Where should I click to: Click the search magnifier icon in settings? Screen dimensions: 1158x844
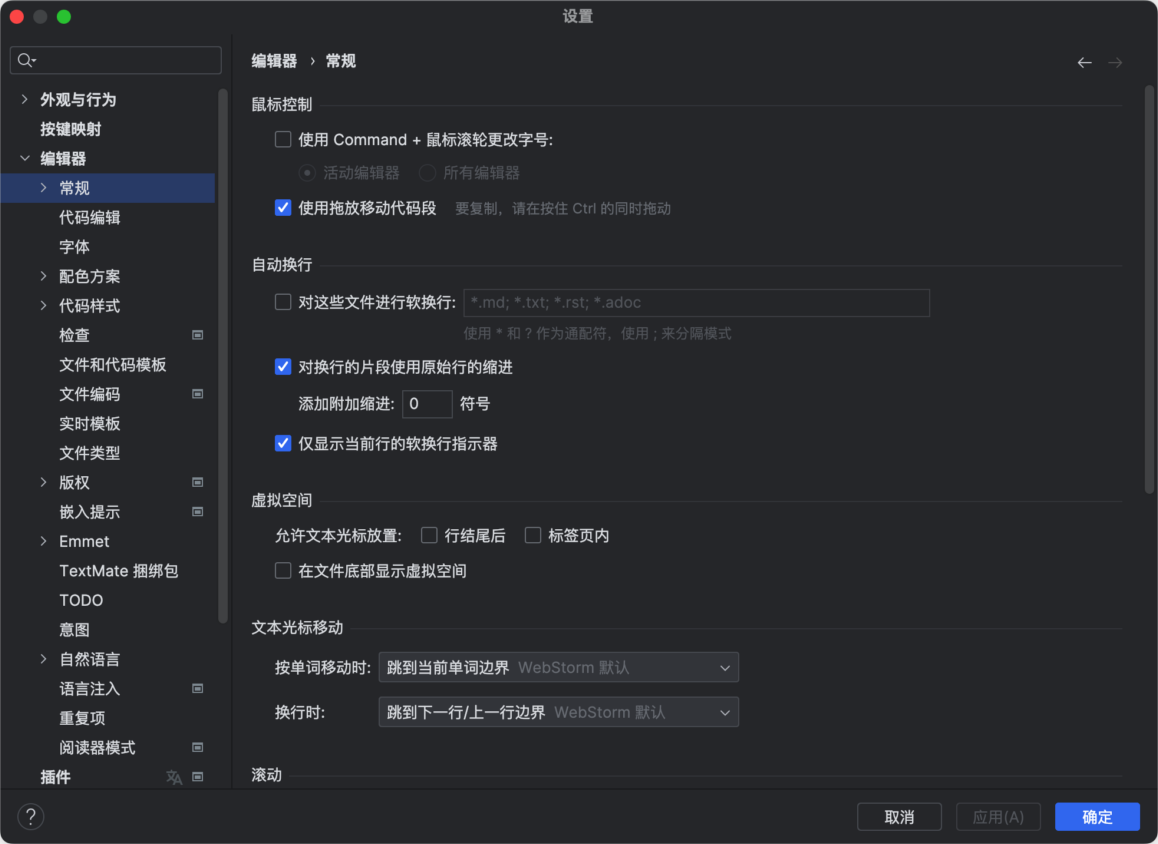tap(26, 61)
